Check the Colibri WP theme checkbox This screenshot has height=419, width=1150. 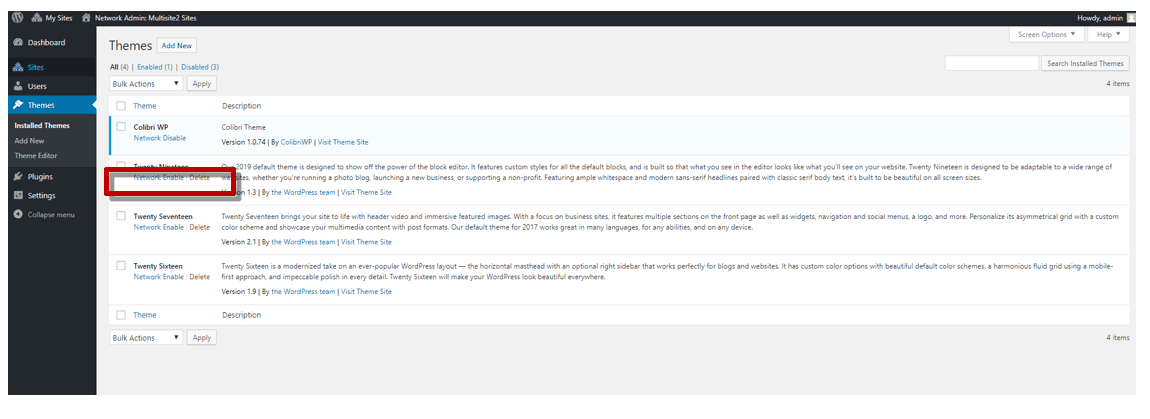121,128
